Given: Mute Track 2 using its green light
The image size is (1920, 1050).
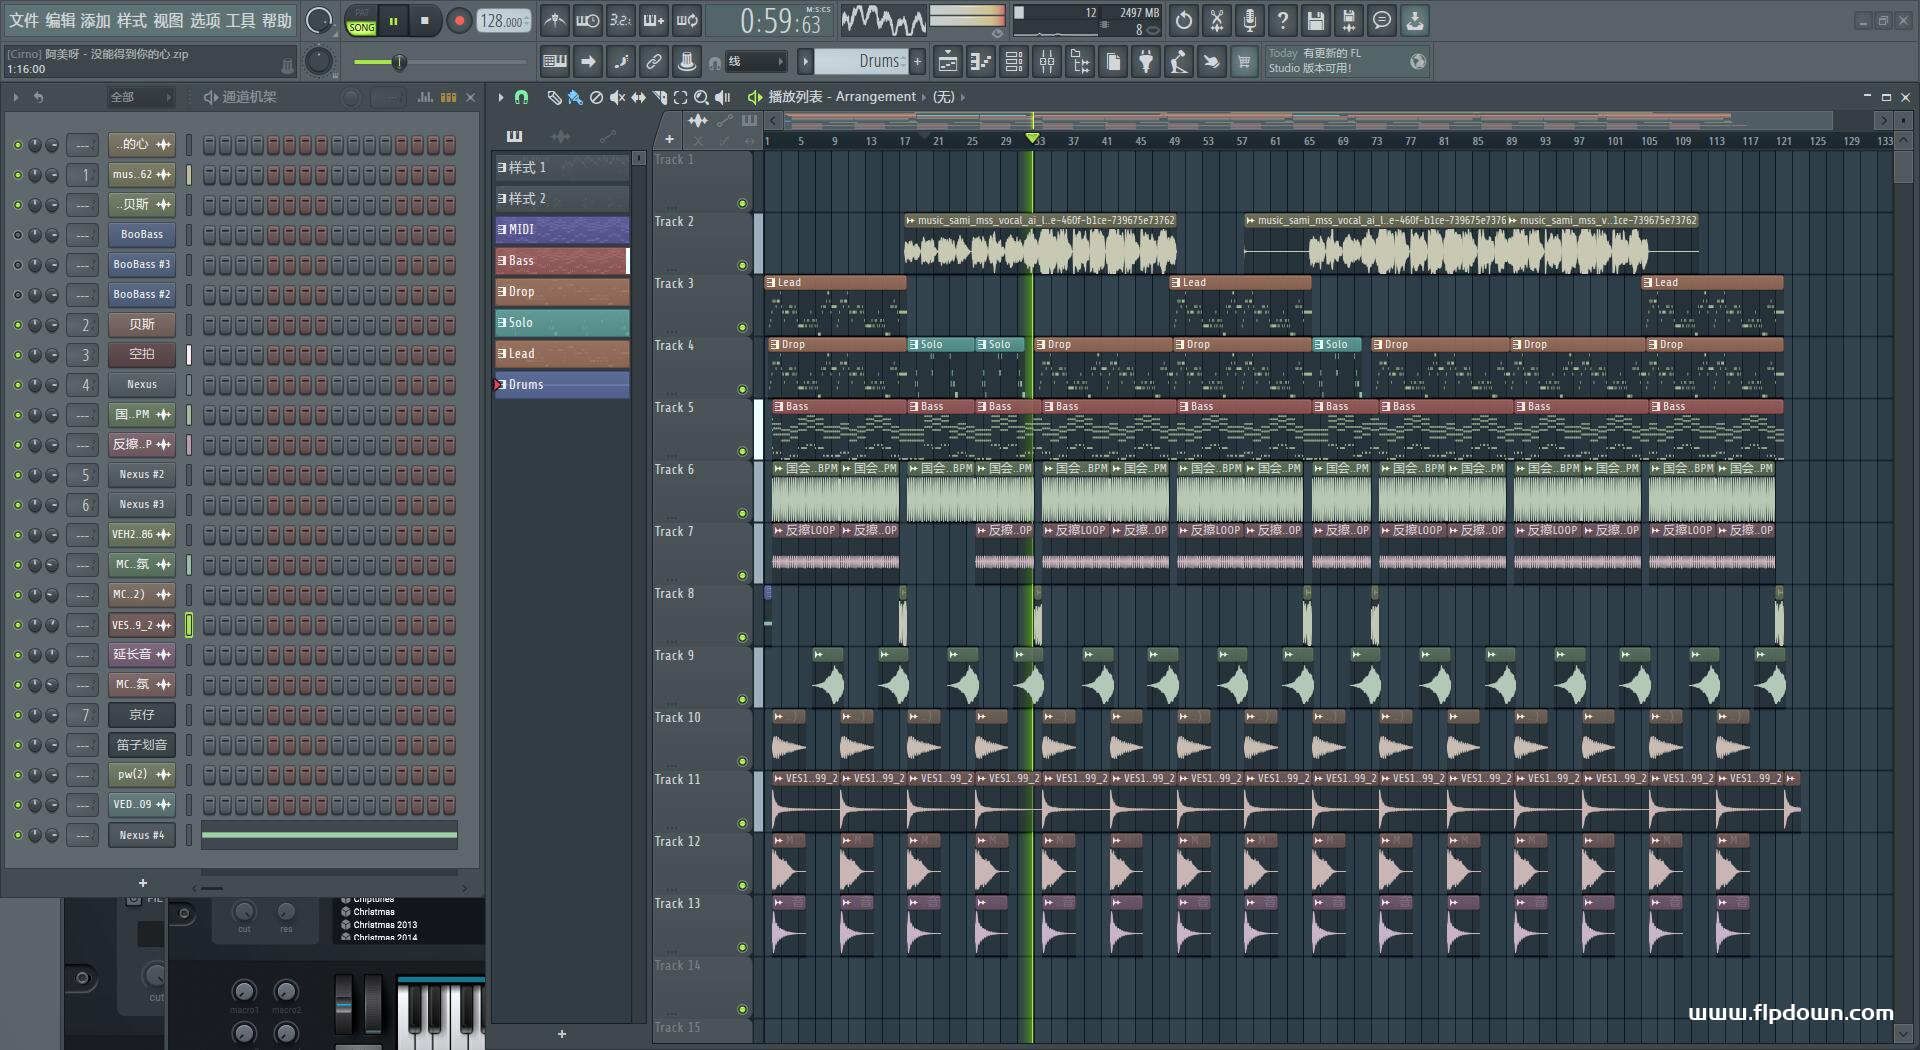Looking at the screenshot, I should point(742,266).
